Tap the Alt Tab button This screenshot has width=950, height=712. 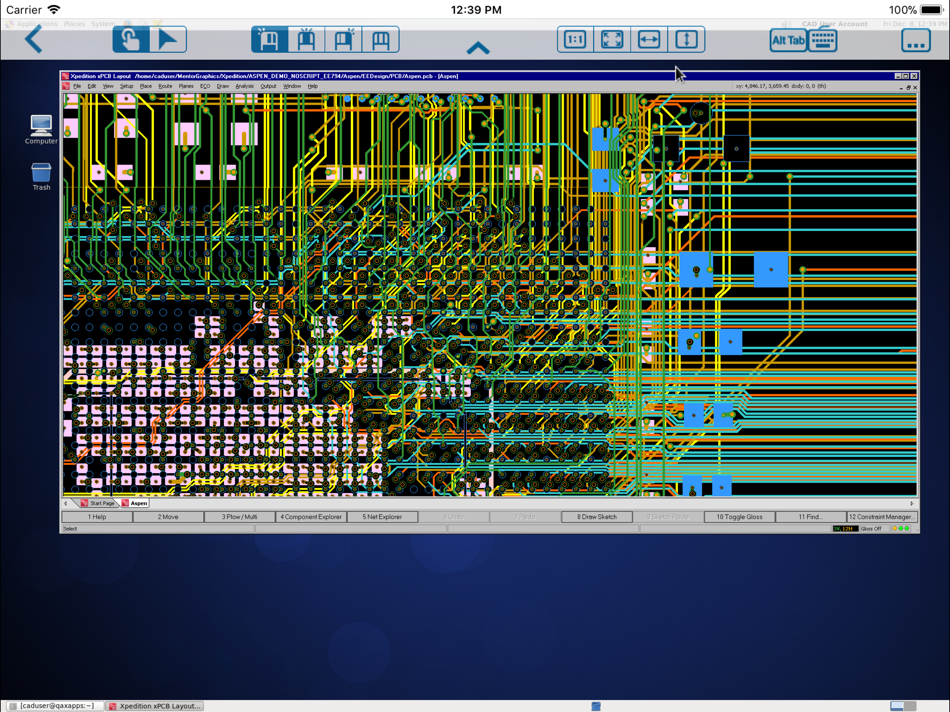788,41
